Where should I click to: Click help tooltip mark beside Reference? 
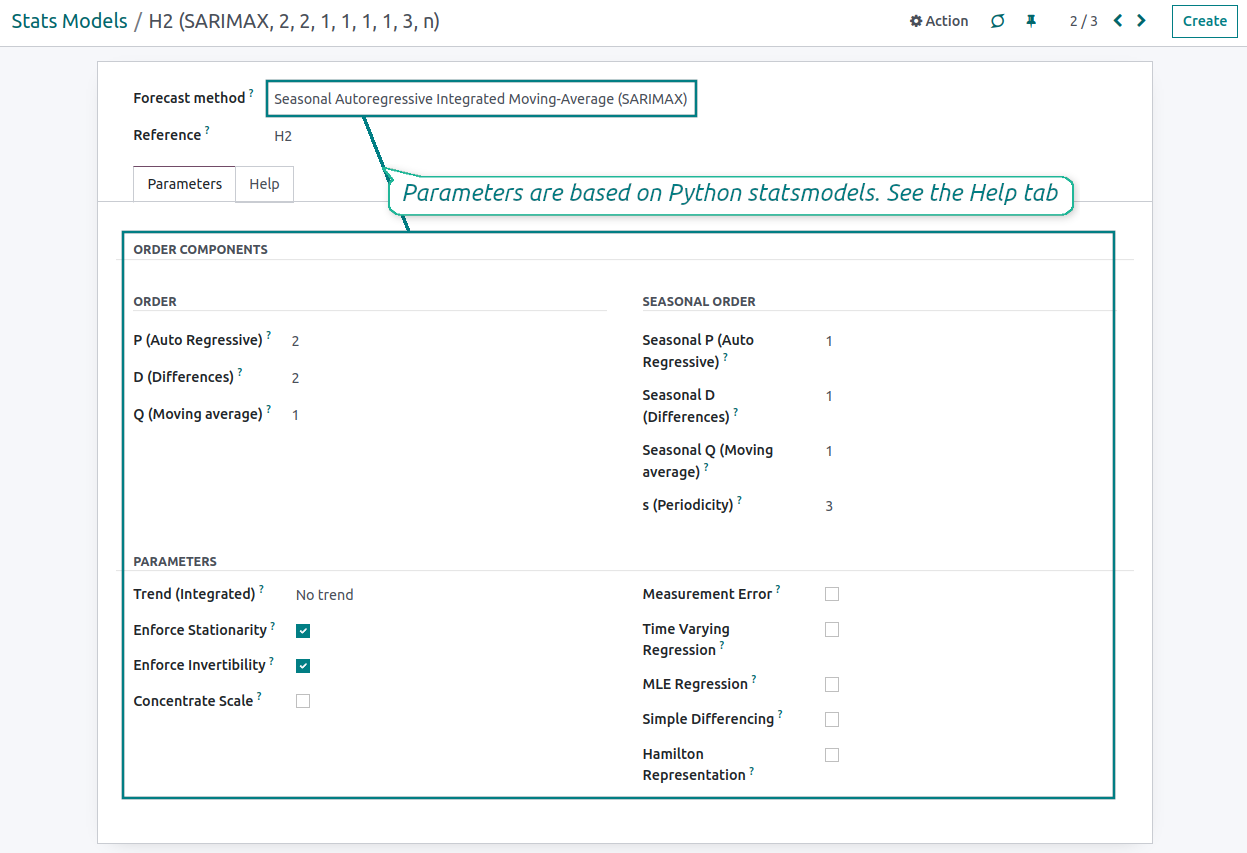point(207,130)
